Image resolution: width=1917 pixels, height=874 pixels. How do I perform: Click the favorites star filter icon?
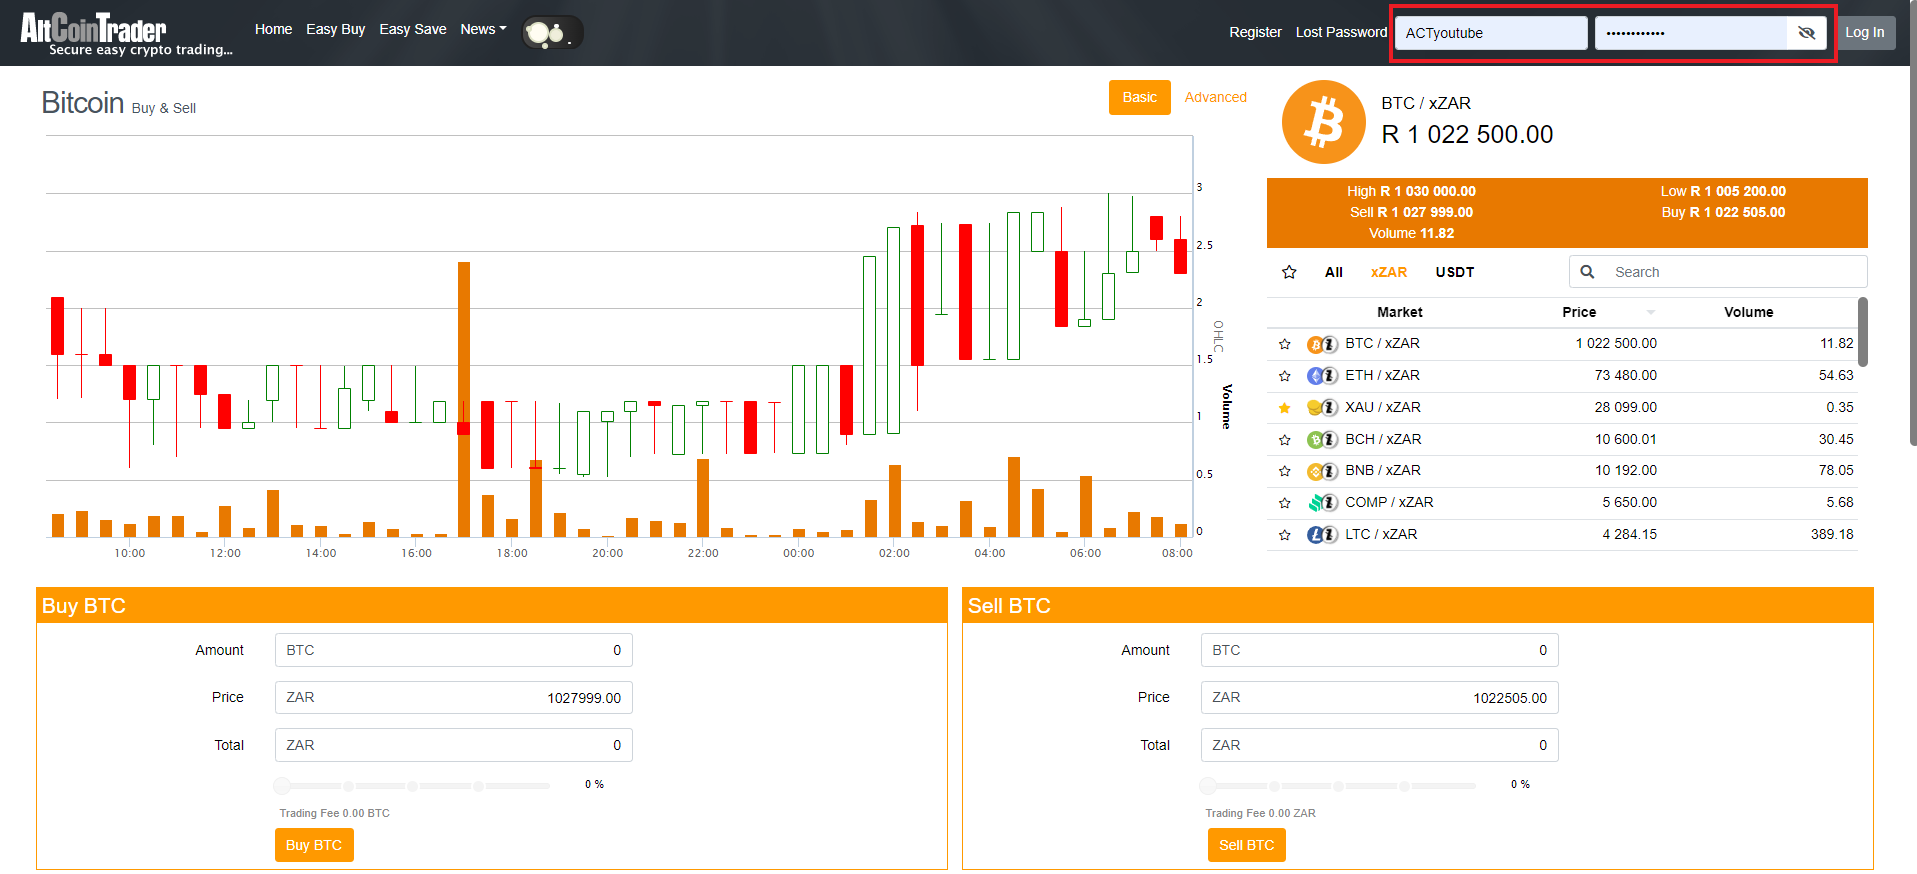pyautogui.click(x=1289, y=272)
